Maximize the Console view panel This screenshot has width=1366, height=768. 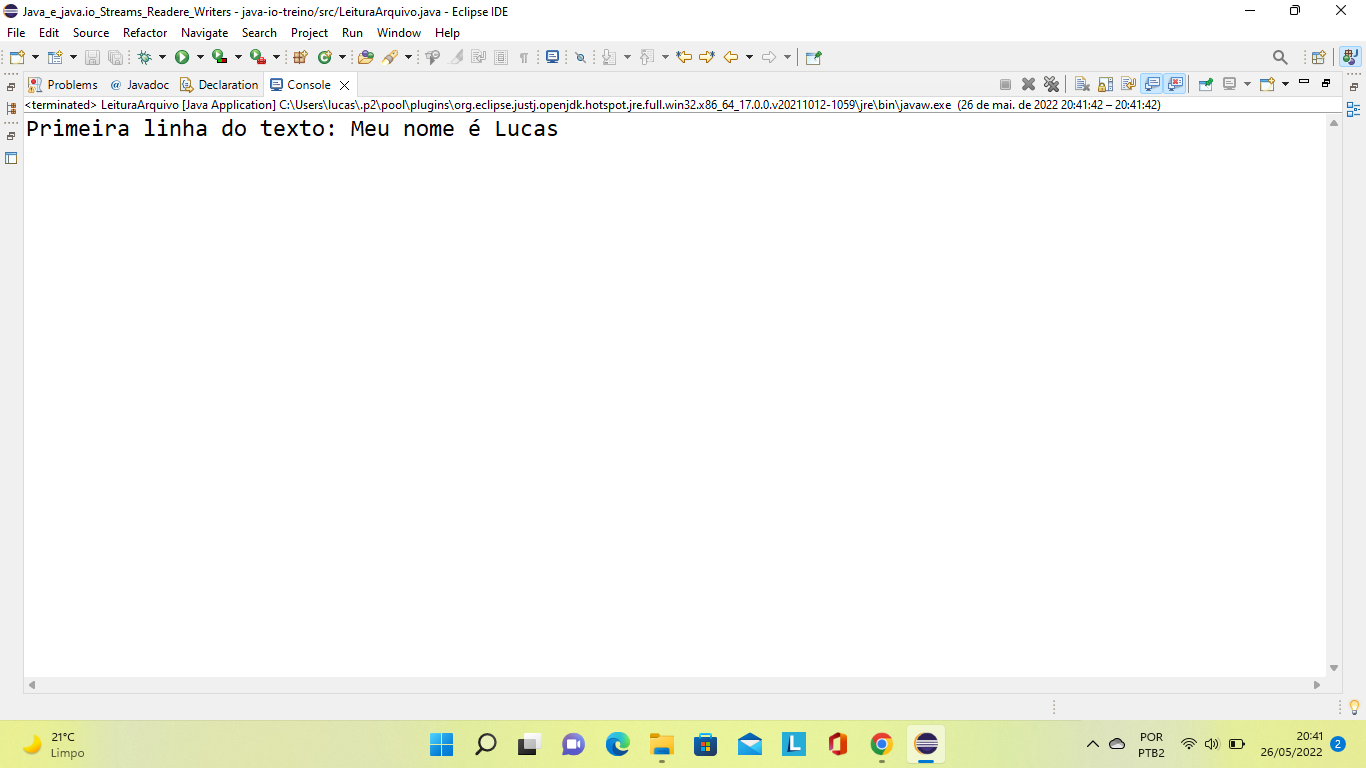coord(1326,83)
